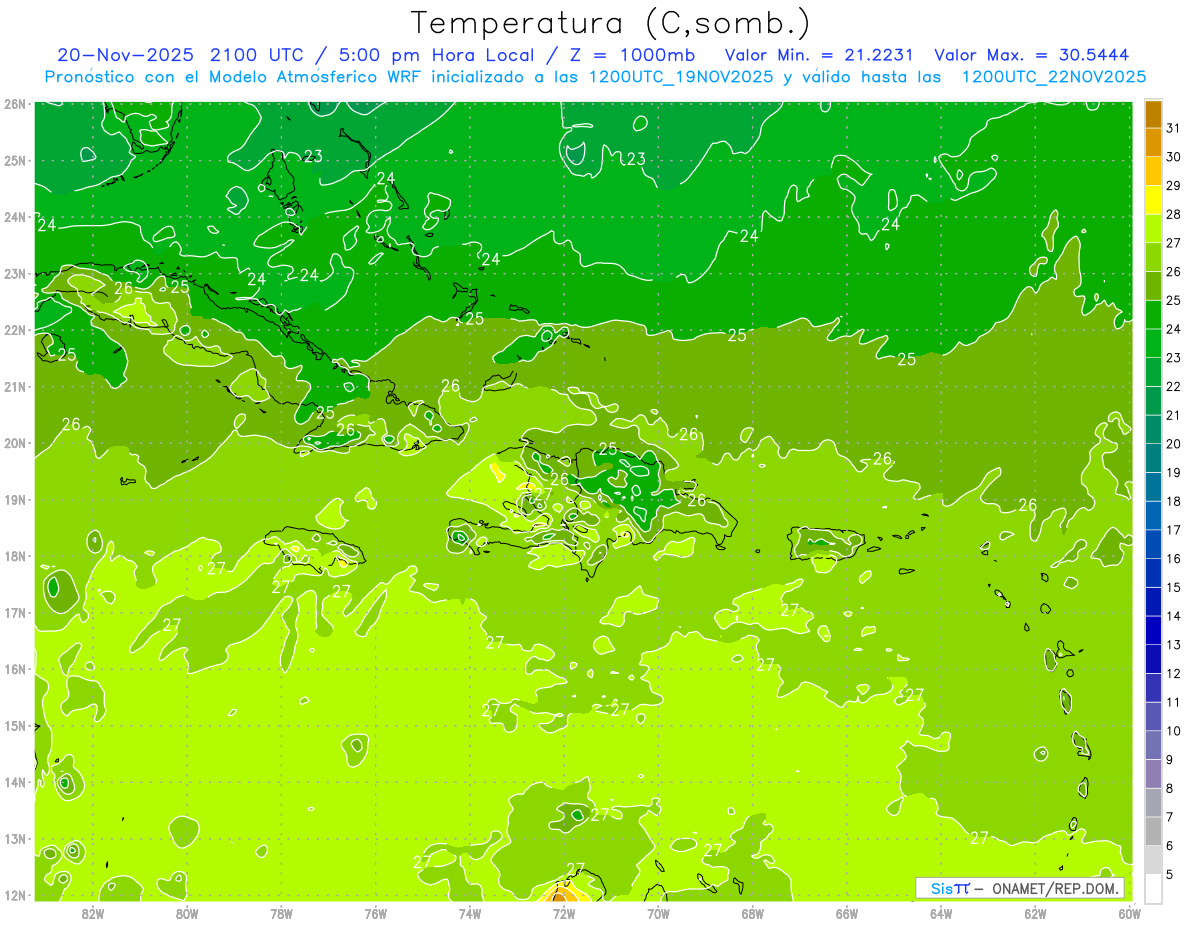Click the 60W longitude axis label
Viewport: 1200px width, 927px height.
pyautogui.click(x=1130, y=912)
